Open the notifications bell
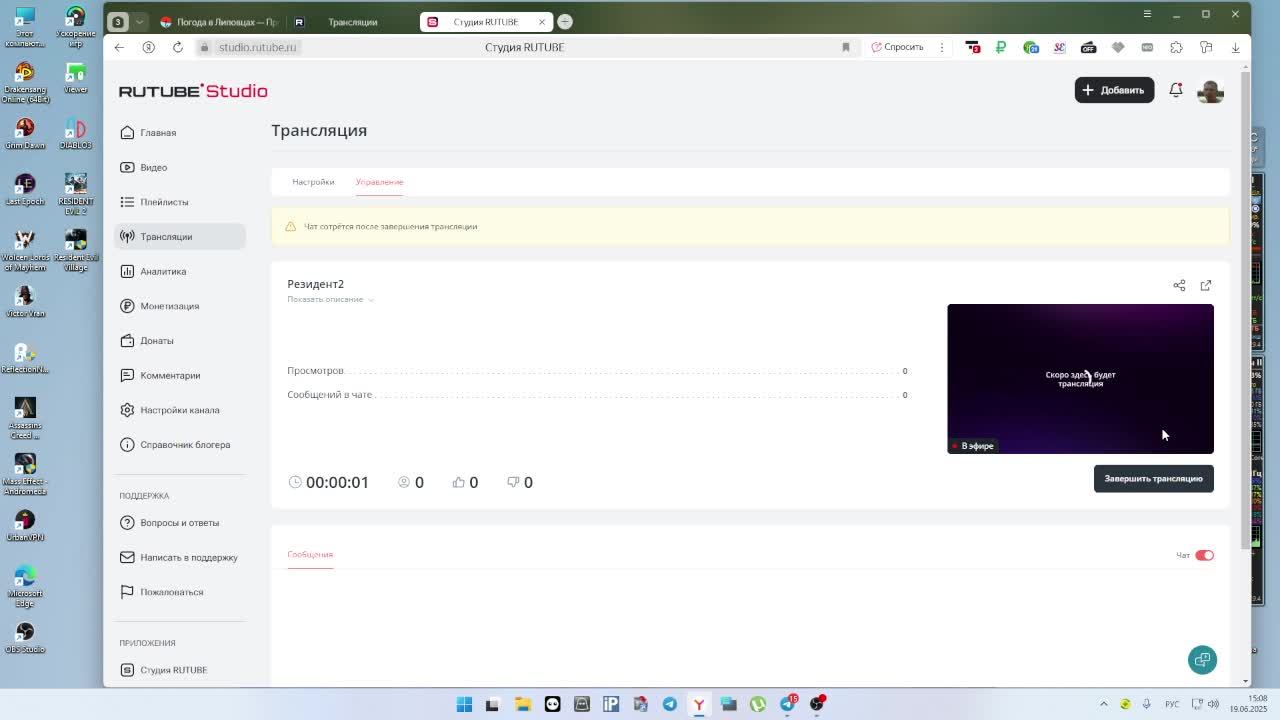This screenshot has height=720, width=1280. 1176,90
